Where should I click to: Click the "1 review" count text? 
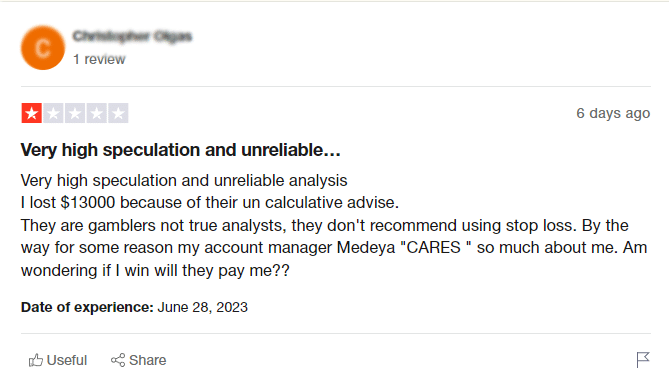[99, 59]
